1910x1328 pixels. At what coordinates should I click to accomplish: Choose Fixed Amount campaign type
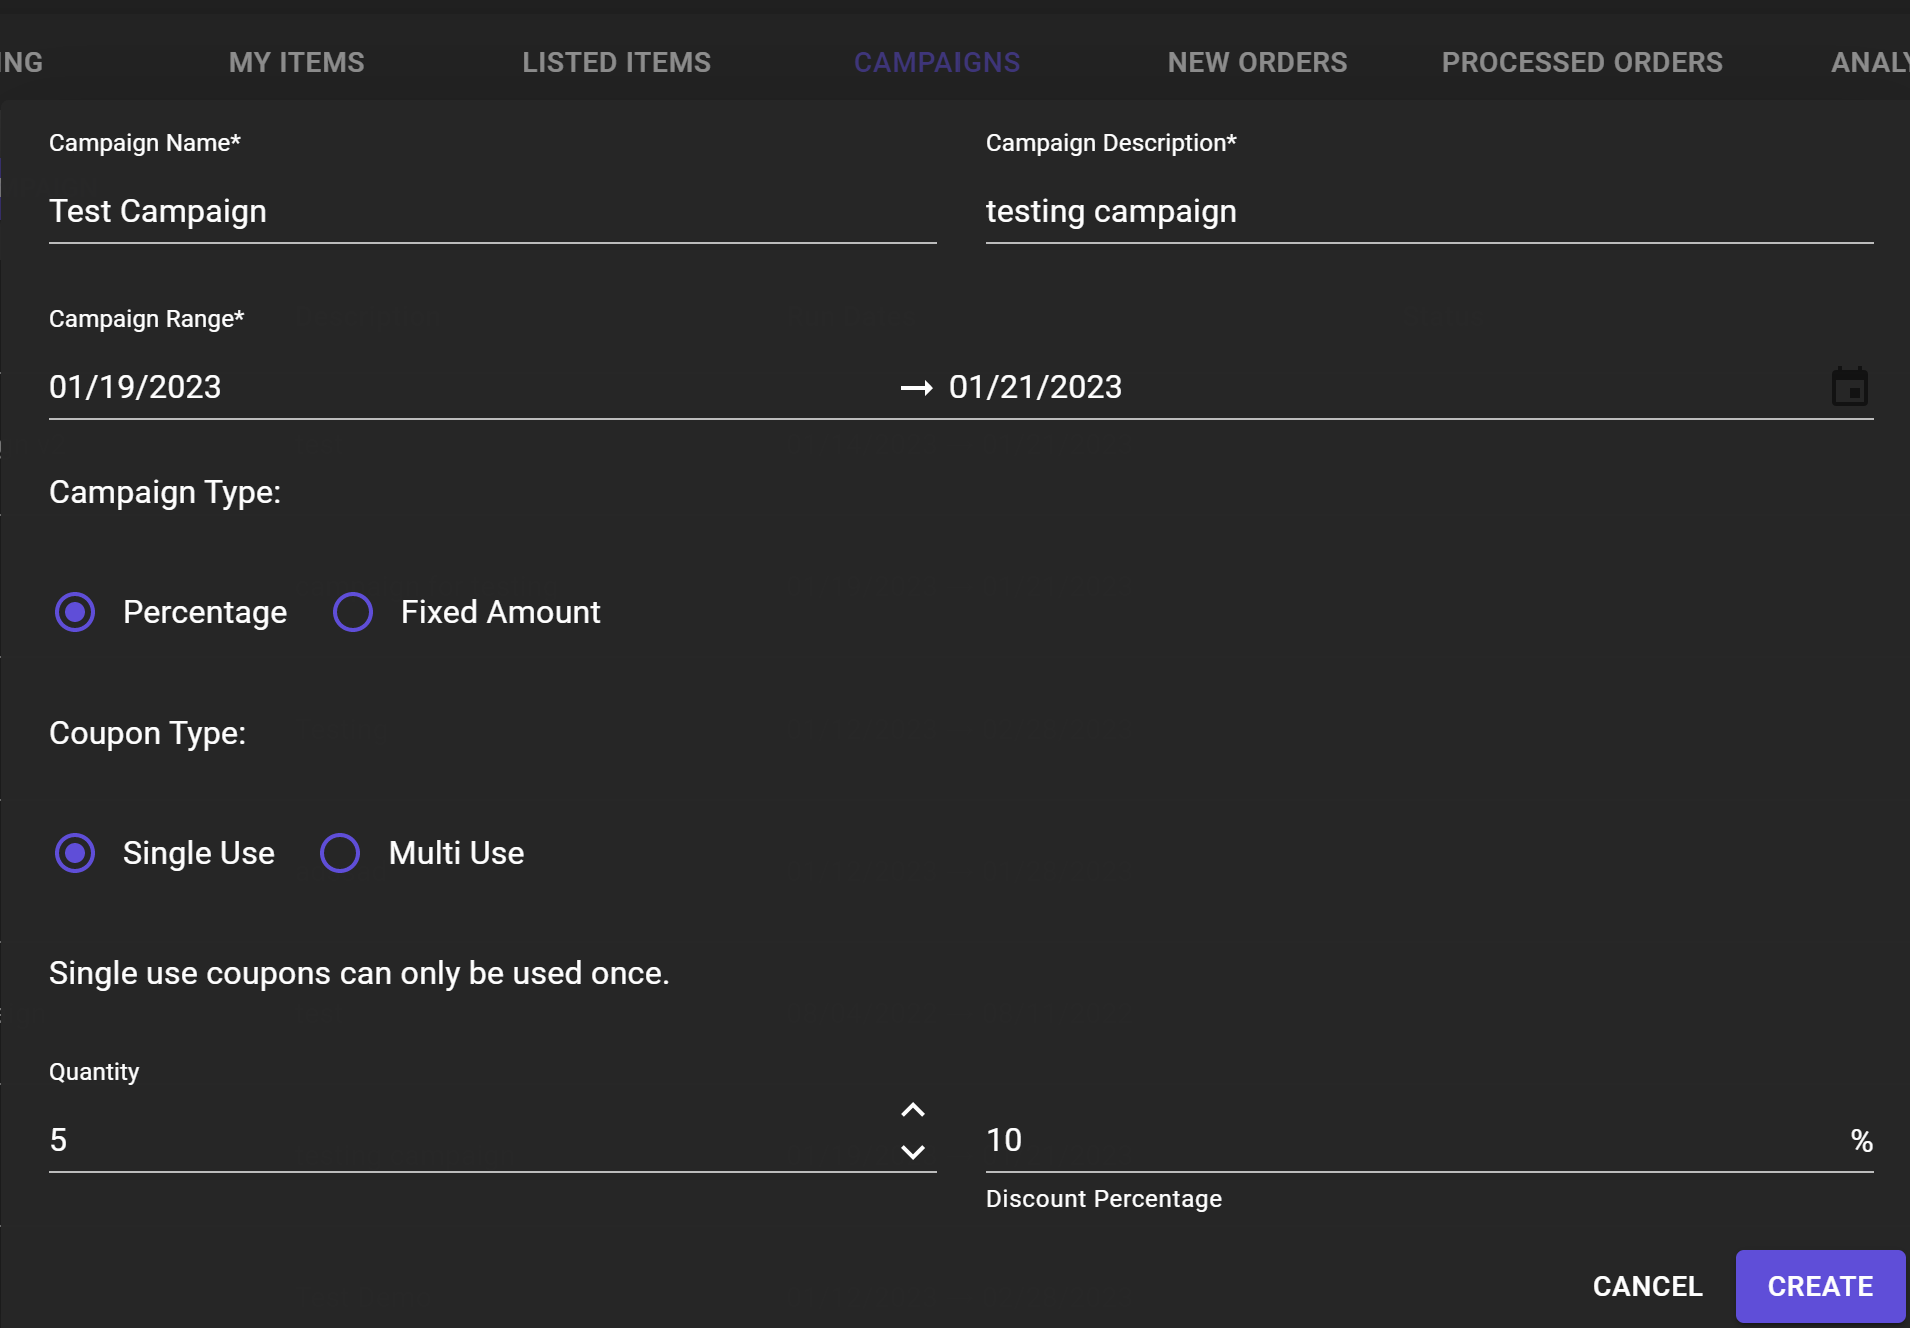click(353, 612)
